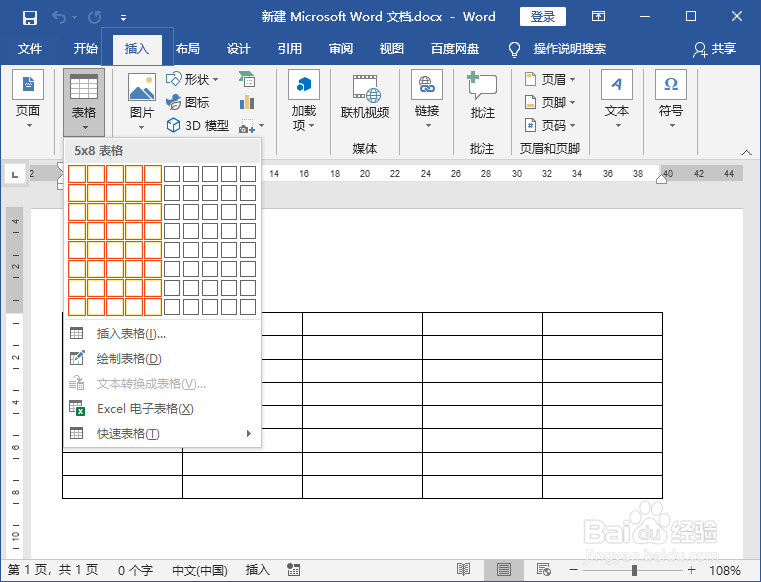Click the tab selector L icon on ruler

pos(15,174)
